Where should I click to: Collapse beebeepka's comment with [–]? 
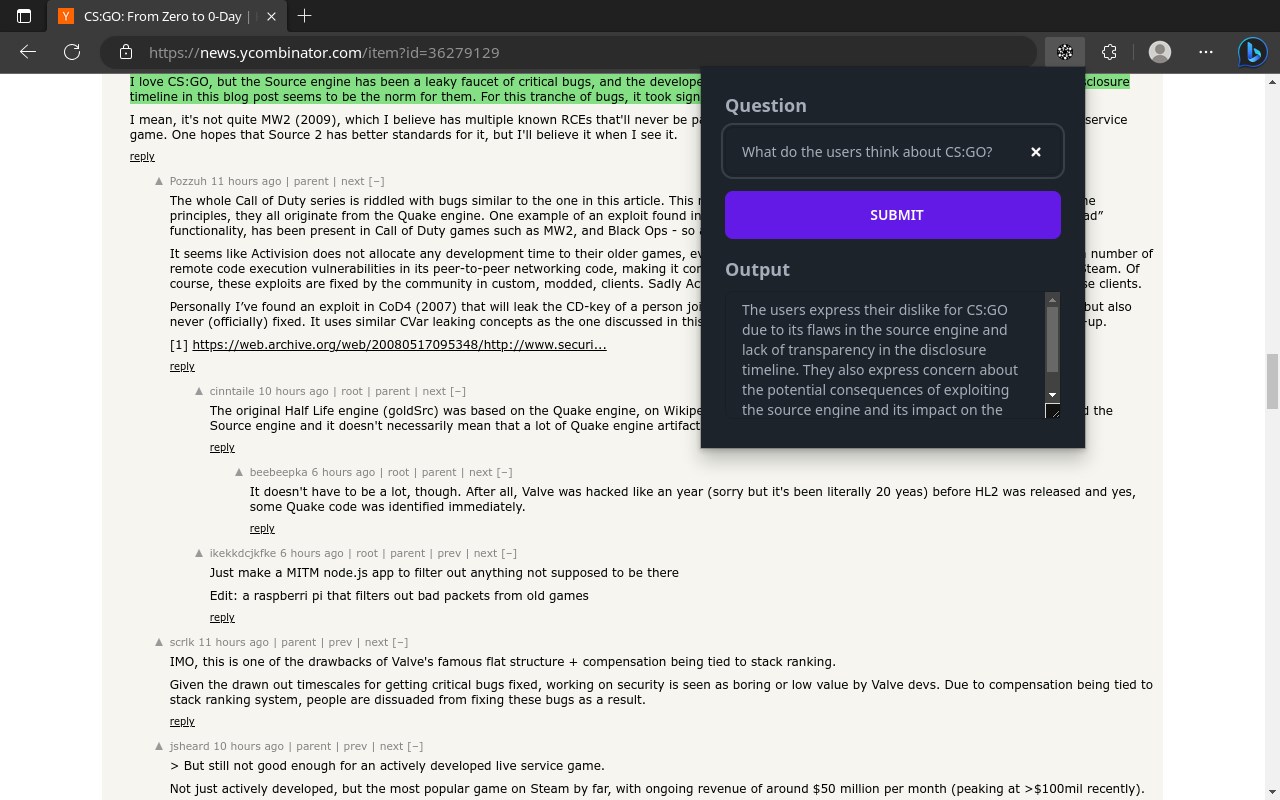(x=504, y=472)
